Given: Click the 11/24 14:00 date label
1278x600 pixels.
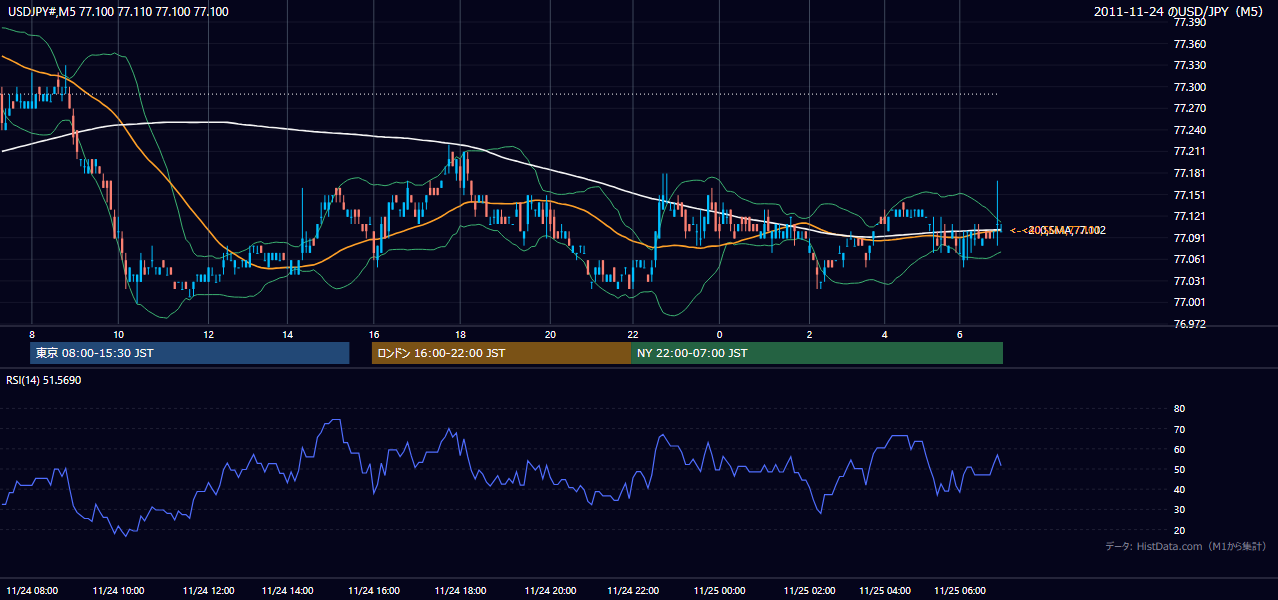Looking at the screenshot, I should coord(288,591).
